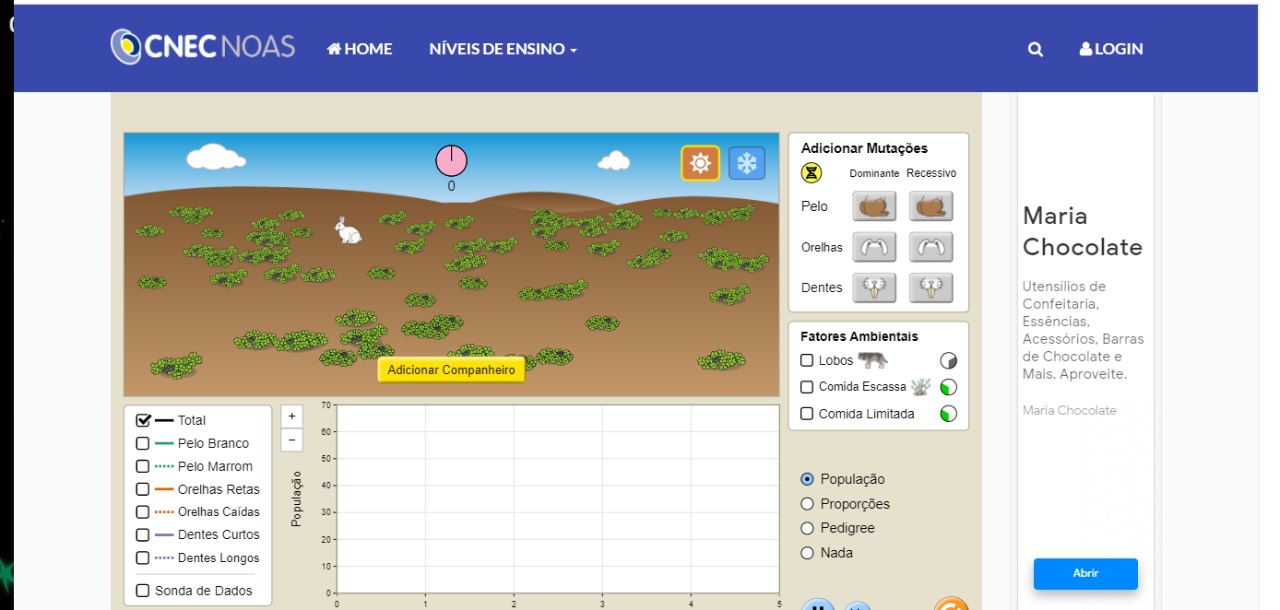Screen dimensions: 1280x610
Task: Click the pink generation clock
Action: 451,160
